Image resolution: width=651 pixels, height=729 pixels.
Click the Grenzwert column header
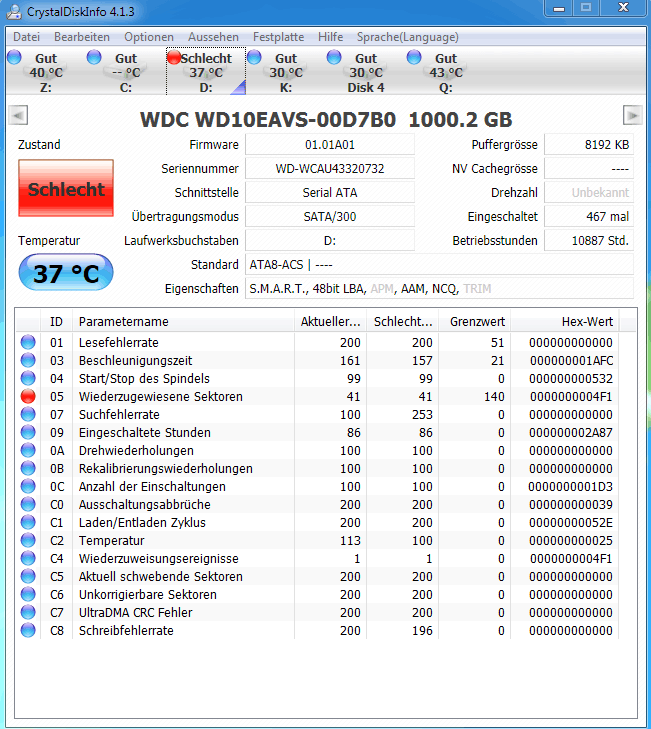[475, 322]
